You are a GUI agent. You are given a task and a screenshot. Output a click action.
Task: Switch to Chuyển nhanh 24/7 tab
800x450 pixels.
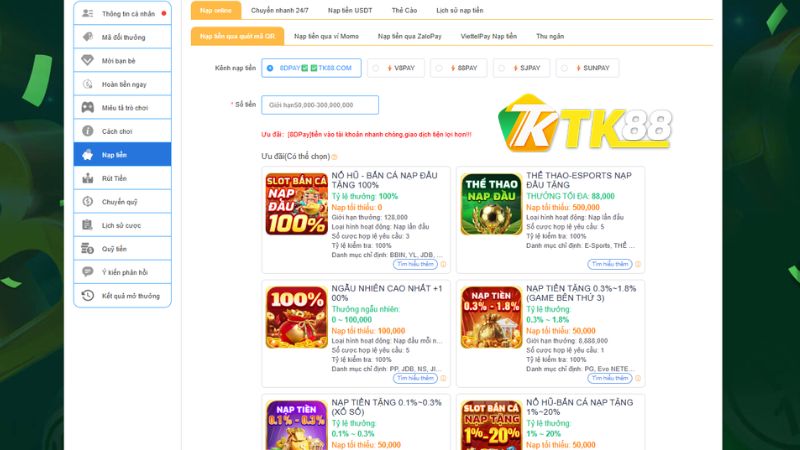click(x=280, y=10)
